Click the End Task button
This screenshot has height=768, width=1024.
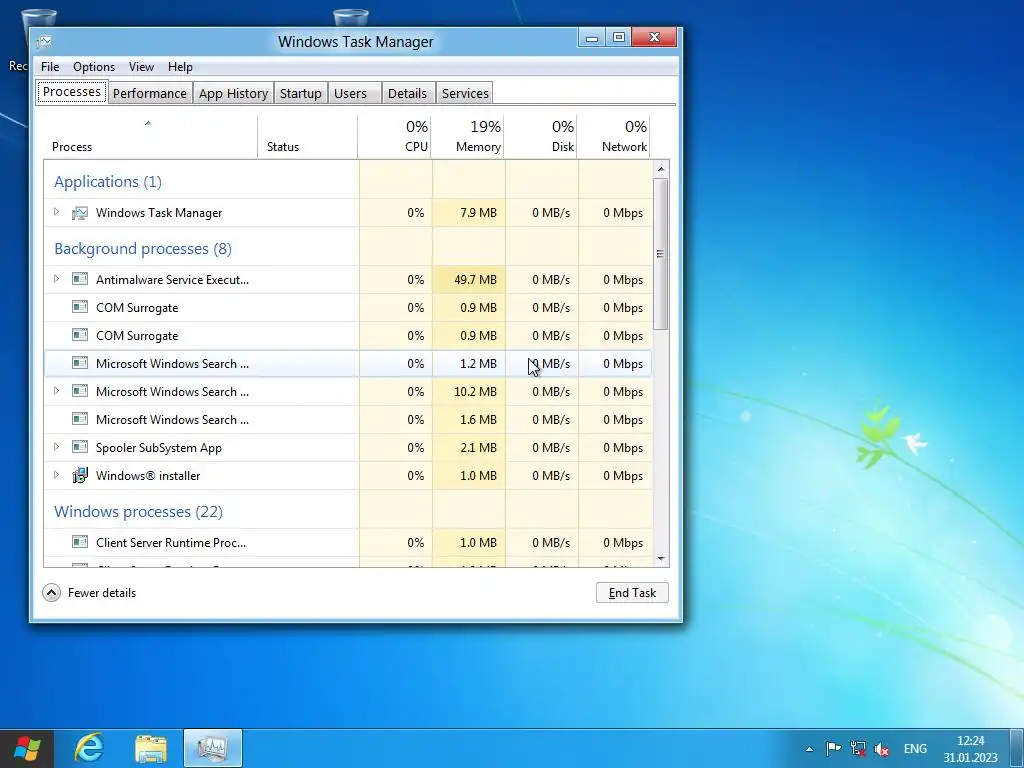click(632, 592)
